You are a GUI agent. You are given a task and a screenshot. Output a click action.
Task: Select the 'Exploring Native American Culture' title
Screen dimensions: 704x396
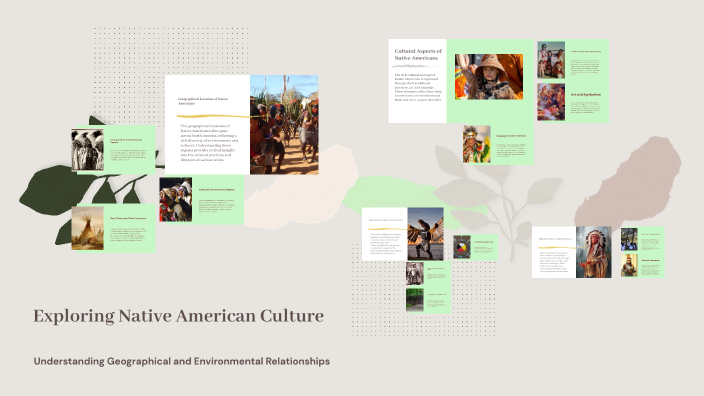click(178, 316)
